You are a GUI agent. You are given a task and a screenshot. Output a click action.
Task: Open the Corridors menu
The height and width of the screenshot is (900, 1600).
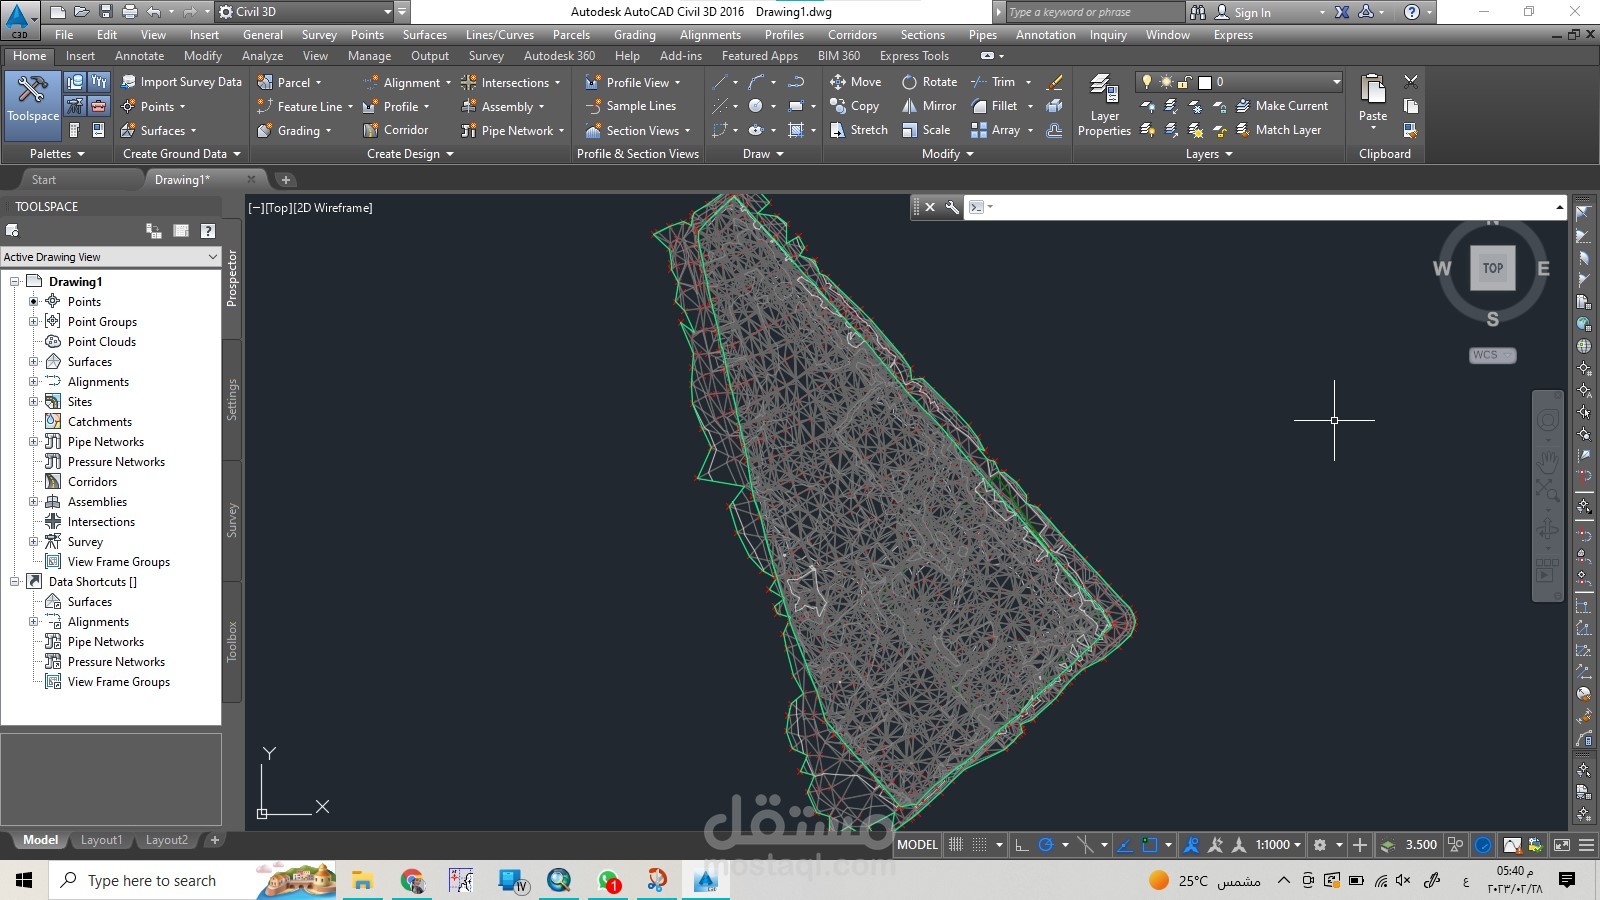[x=852, y=35]
